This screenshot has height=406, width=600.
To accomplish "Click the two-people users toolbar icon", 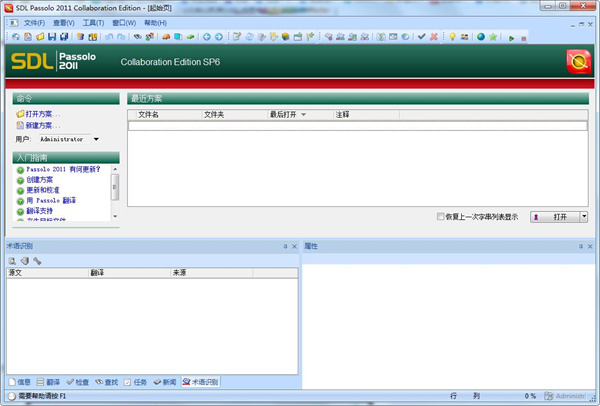I will tap(465, 37).
